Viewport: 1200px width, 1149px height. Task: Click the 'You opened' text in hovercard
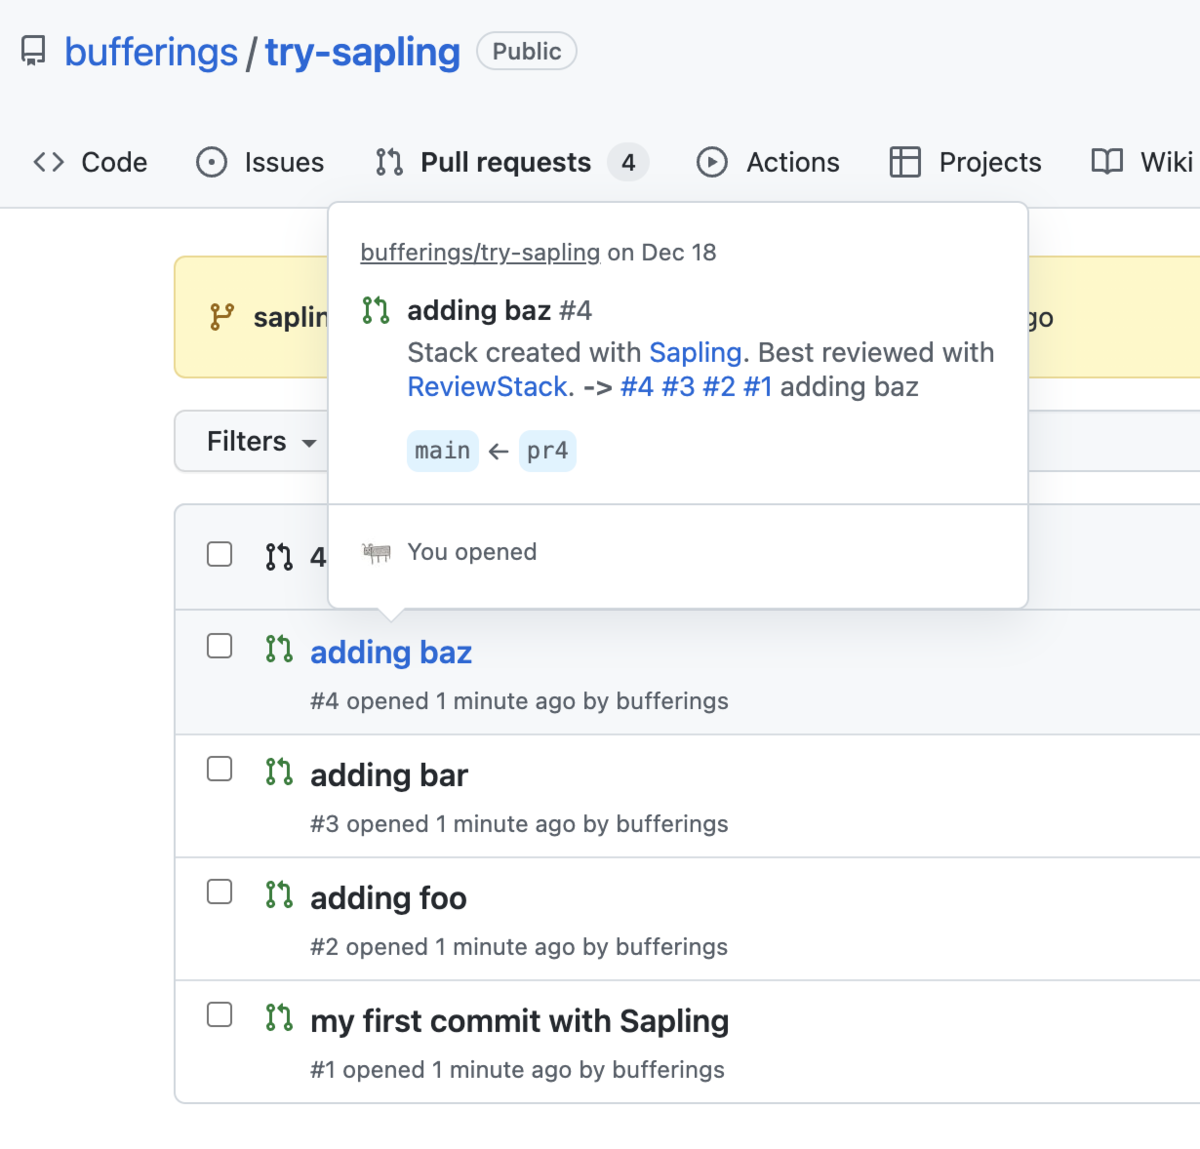472,552
